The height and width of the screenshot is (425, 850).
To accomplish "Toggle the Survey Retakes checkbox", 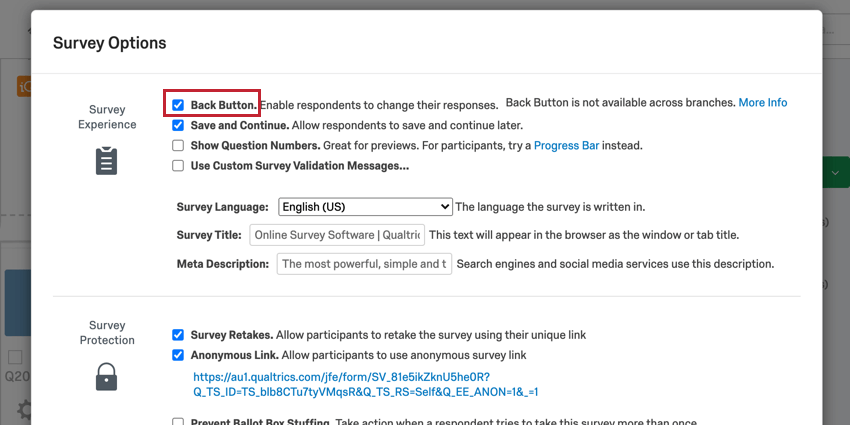I will point(178,334).
